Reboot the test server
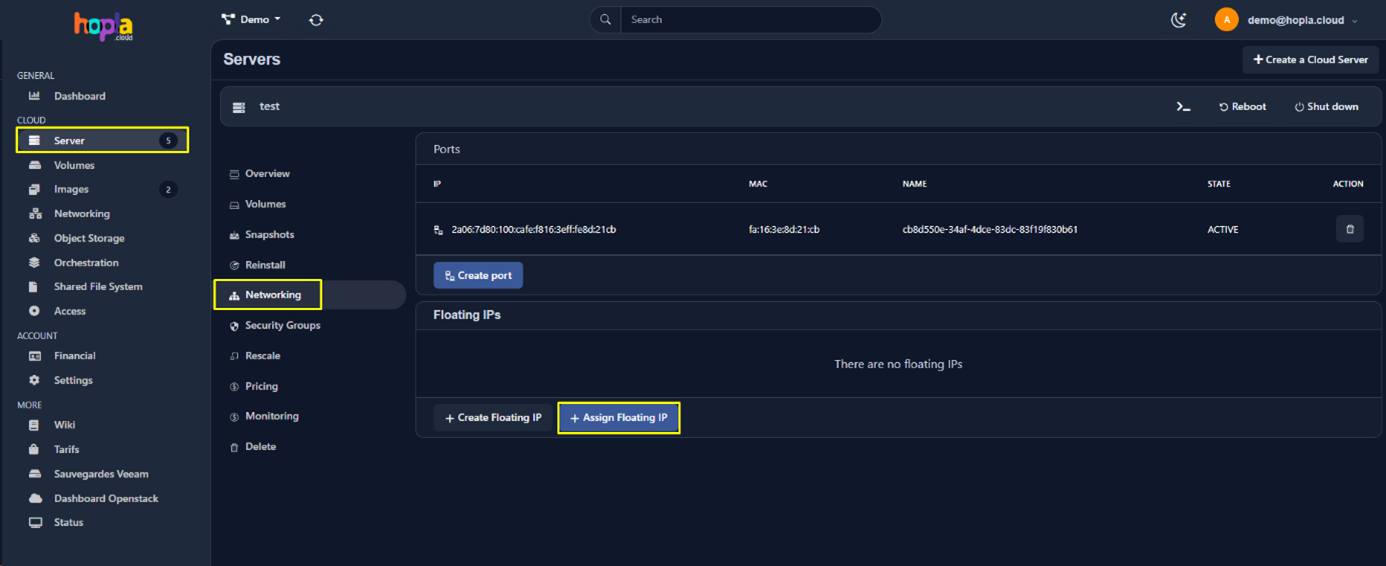 1242,107
